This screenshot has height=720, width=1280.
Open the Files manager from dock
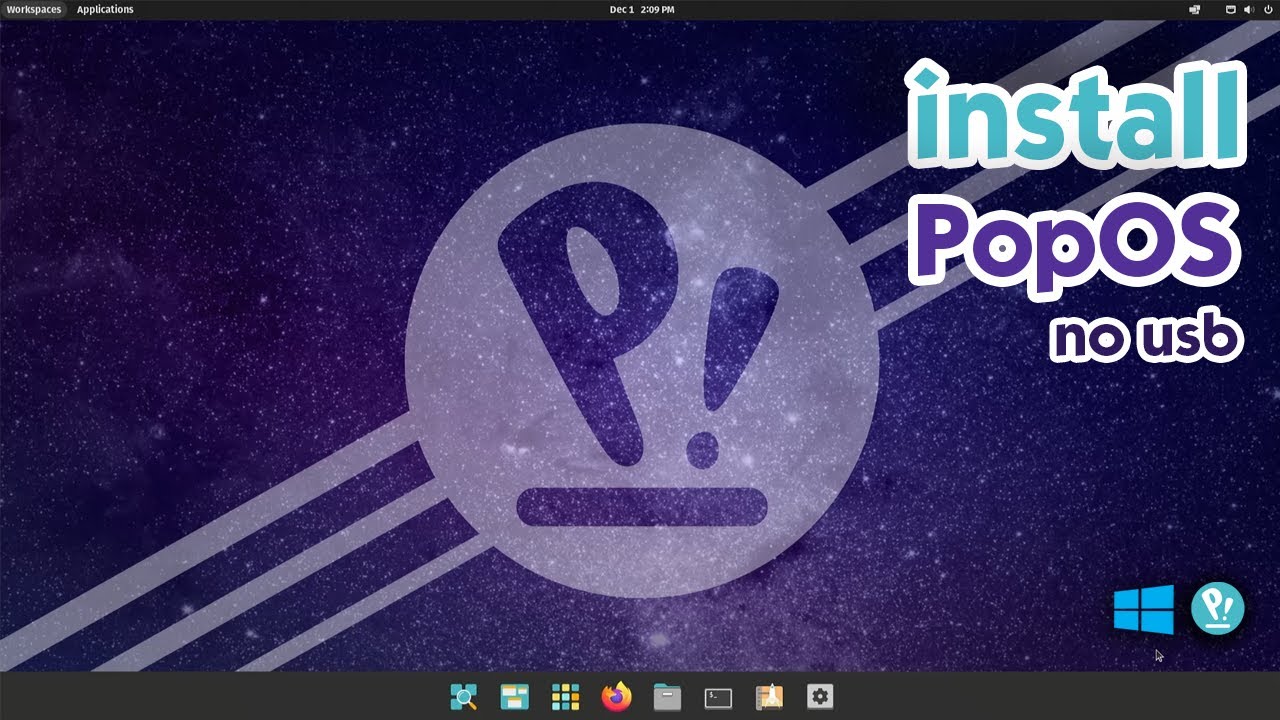coord(667,697)
